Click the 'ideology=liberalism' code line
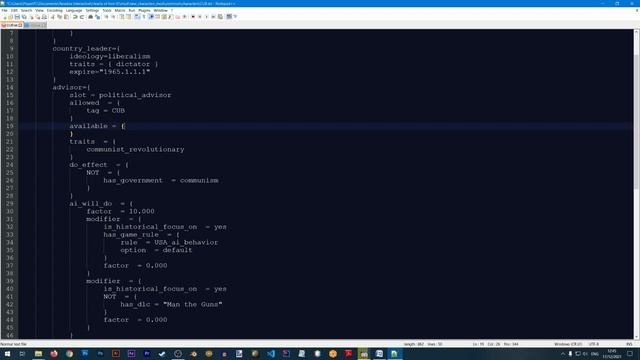Screen dimensions: 640x360 [x=110, y=56]
